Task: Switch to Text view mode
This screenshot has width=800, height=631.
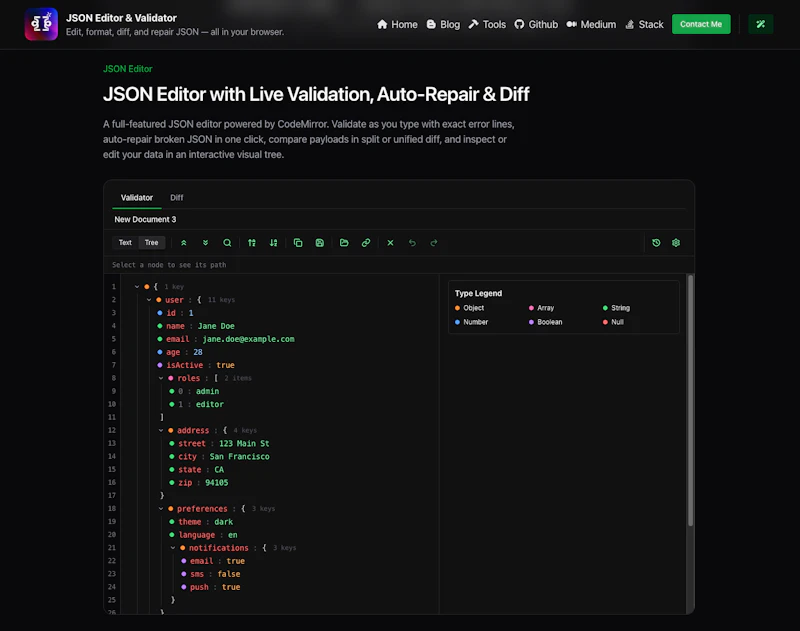Action: (x=125, y=243)
